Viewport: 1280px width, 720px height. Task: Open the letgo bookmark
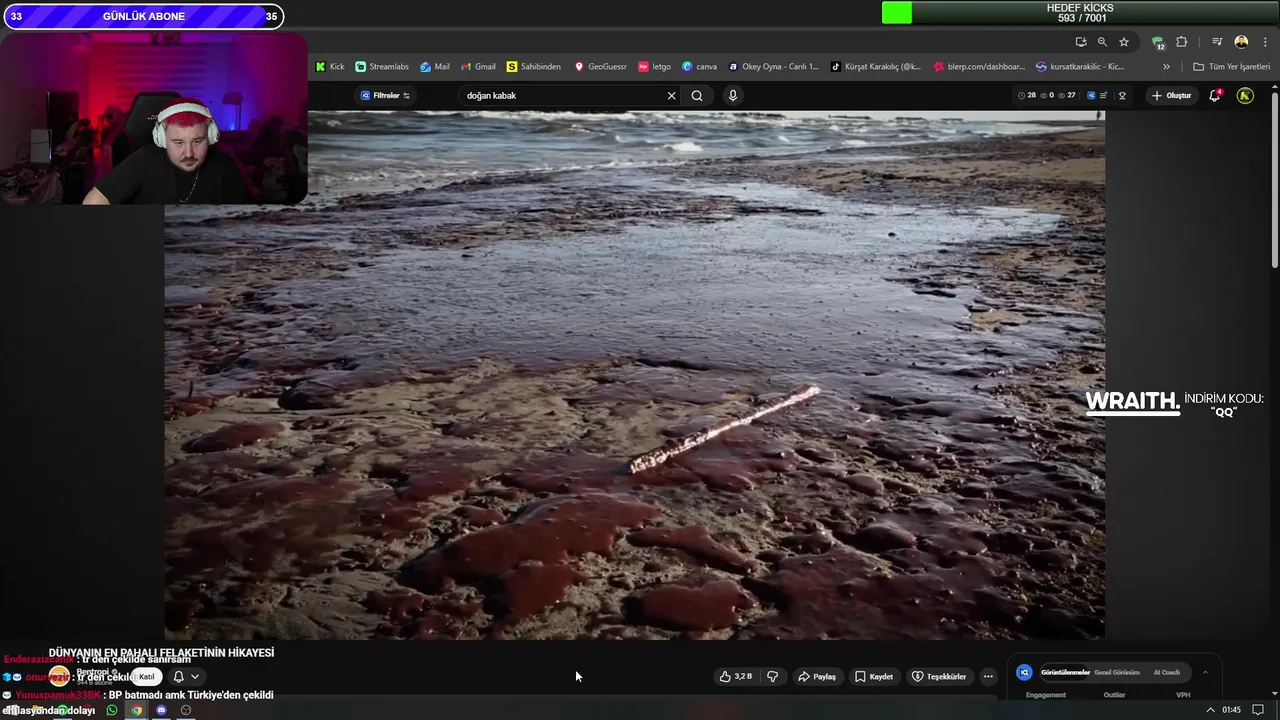655,67
